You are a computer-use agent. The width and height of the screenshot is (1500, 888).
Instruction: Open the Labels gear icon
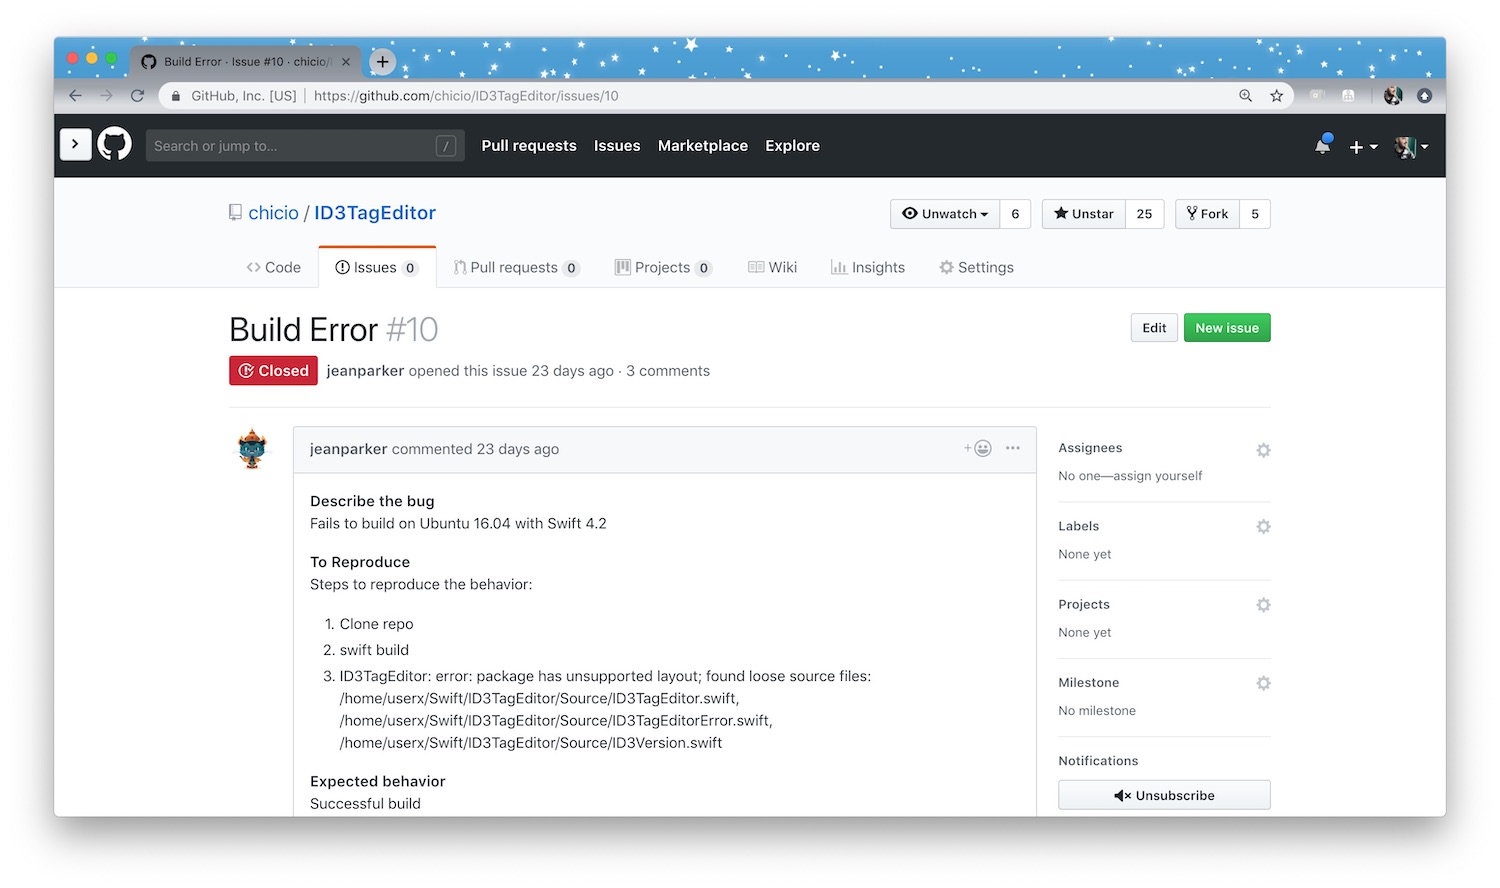click(1263, 527)
